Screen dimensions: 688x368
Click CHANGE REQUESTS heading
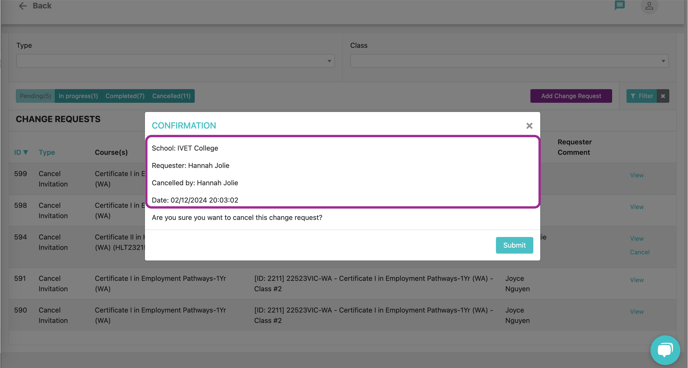(x=58, y=119)
